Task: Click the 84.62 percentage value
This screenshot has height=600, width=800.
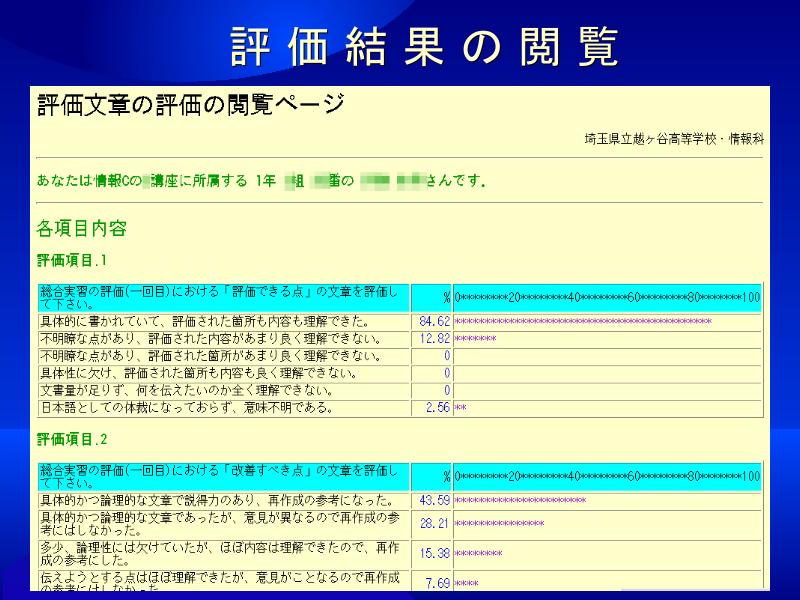Action: click(x=435, y=322)
